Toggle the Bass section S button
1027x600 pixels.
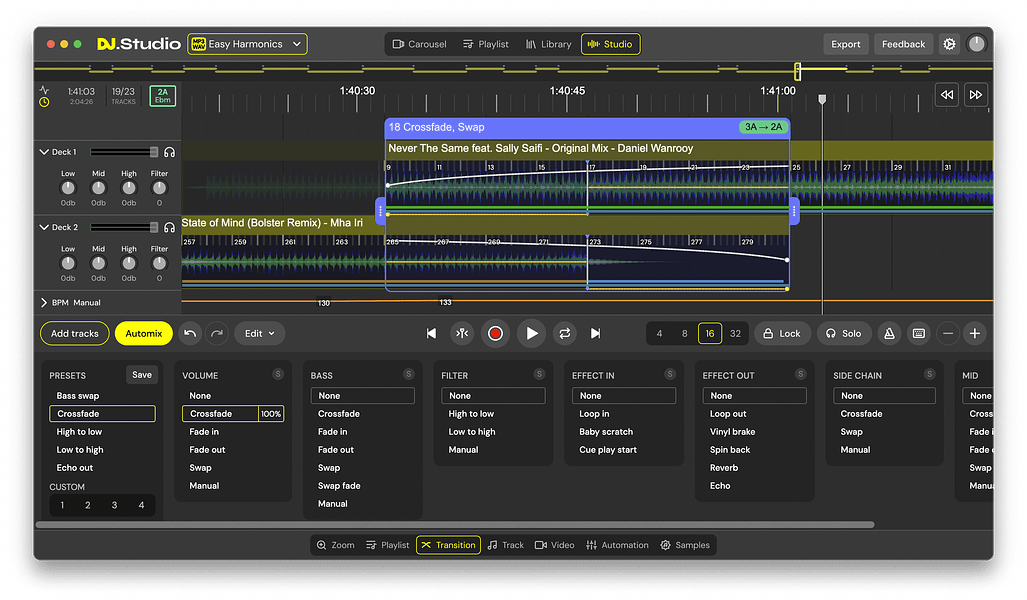coord(408,374)
